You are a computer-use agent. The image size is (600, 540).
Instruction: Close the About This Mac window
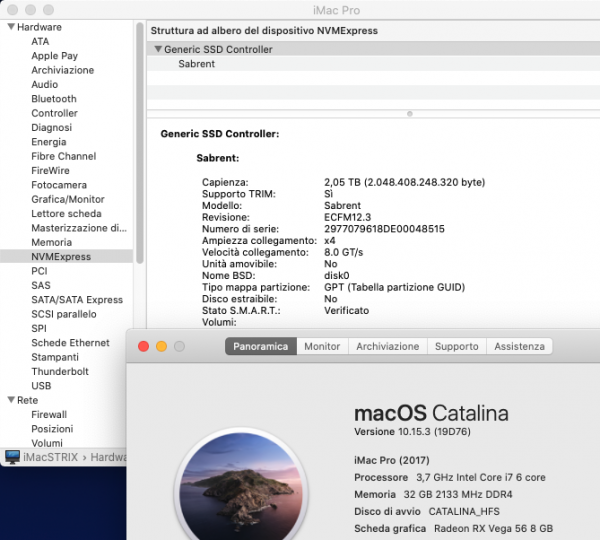click(143, 346)
